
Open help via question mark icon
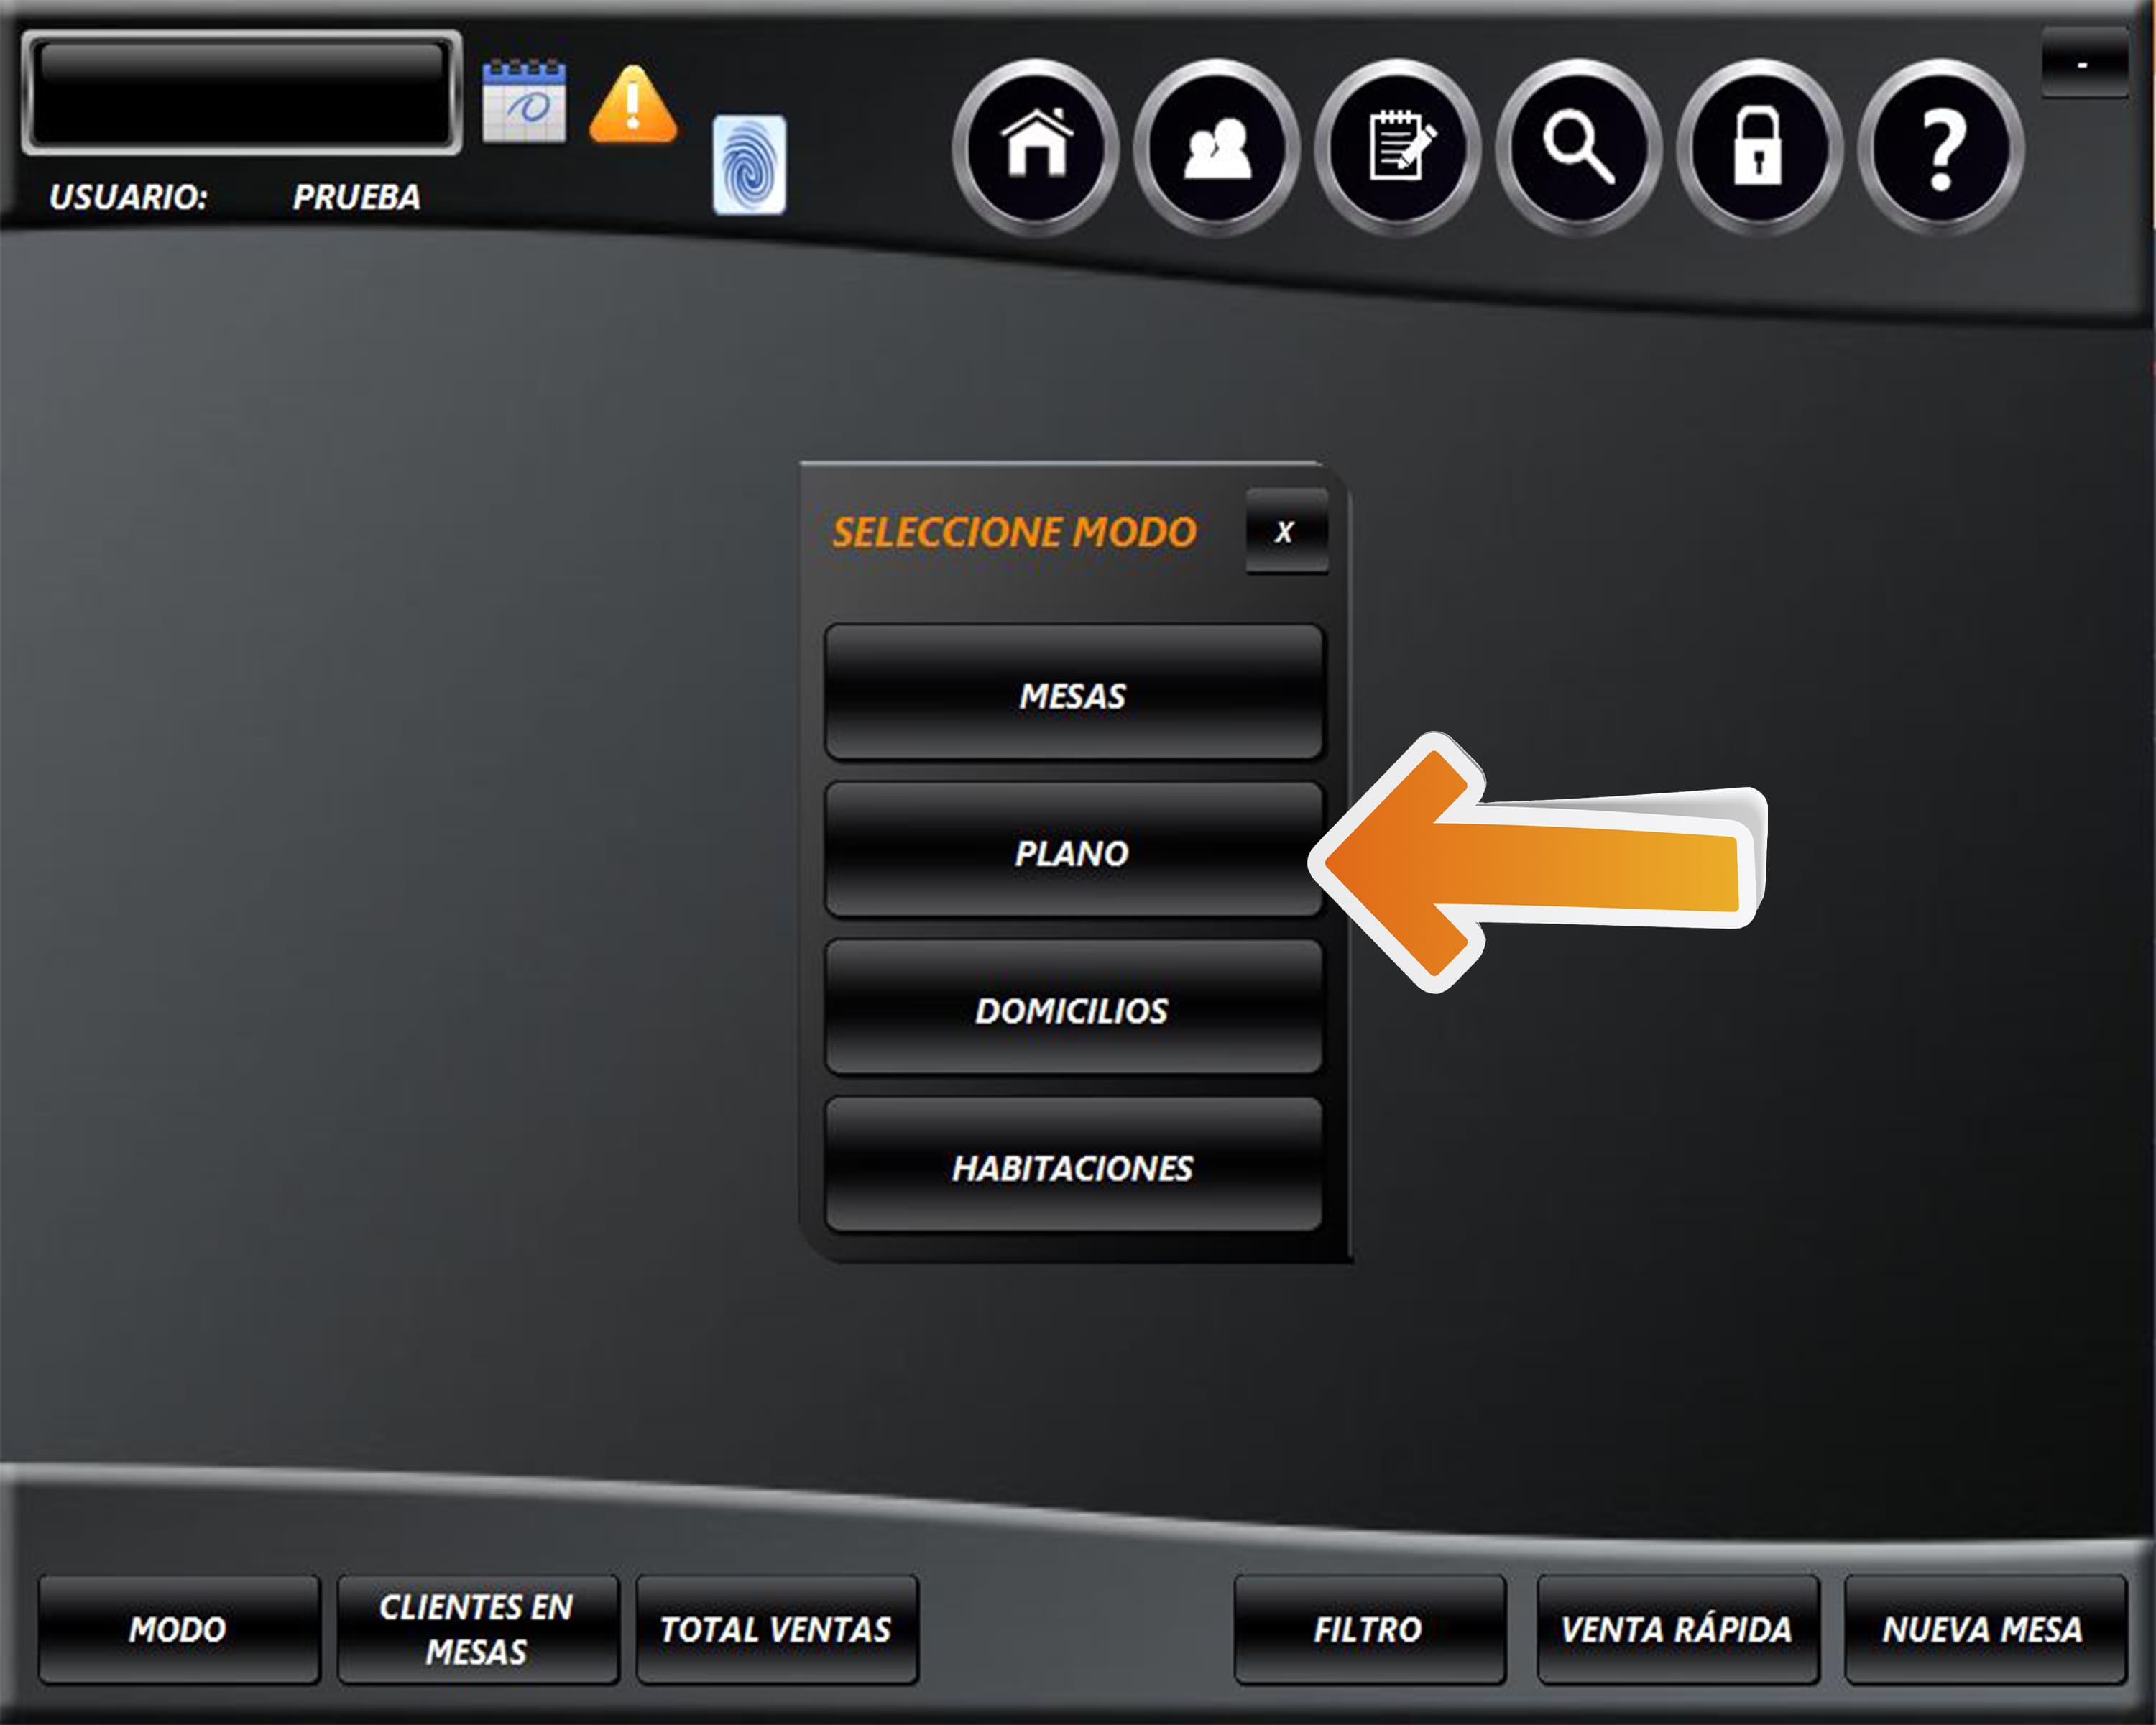point(1940,147)
